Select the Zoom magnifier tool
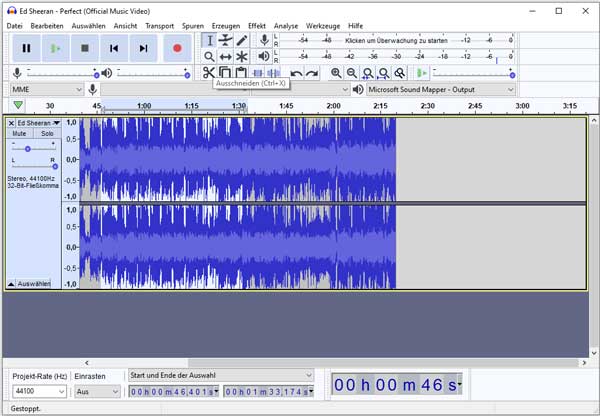This screenshot has height=416, width=600. click(209, 57)
